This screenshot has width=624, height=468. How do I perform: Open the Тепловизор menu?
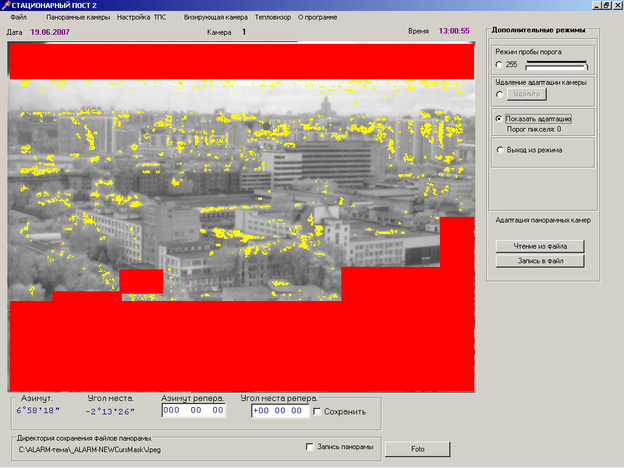tap(273, 18)
